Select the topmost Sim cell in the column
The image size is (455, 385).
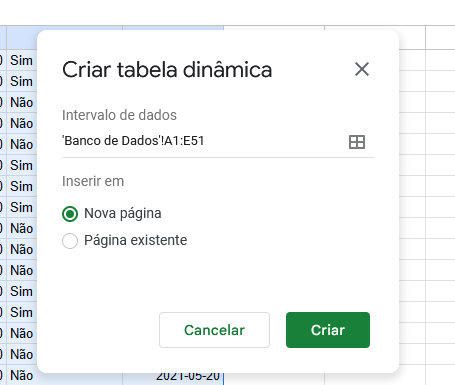coord(22,60)
